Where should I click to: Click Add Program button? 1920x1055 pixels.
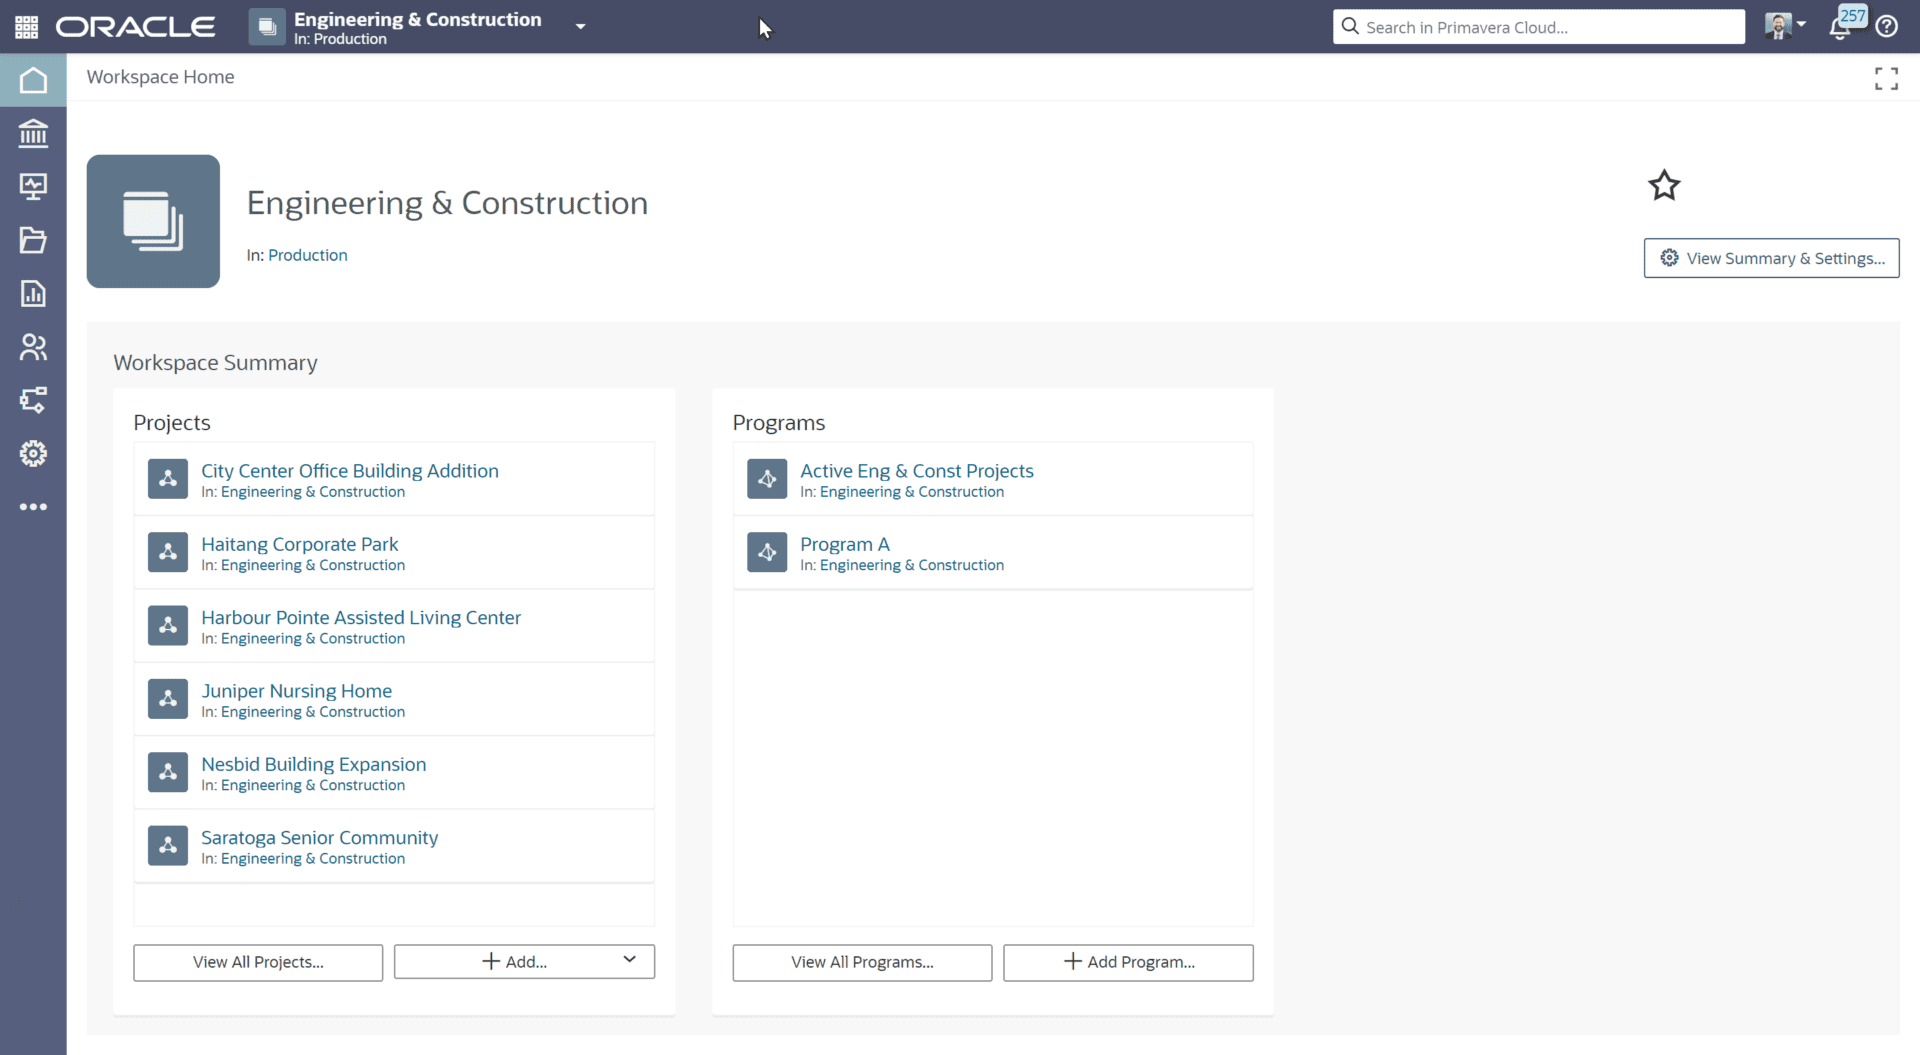point(1128,962)
